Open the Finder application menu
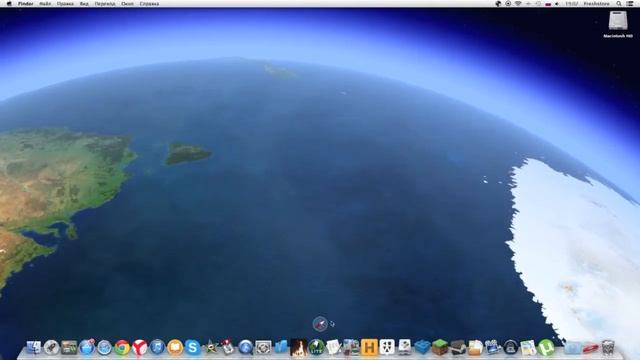Screen dimensions: 640x360 (26, 4)
